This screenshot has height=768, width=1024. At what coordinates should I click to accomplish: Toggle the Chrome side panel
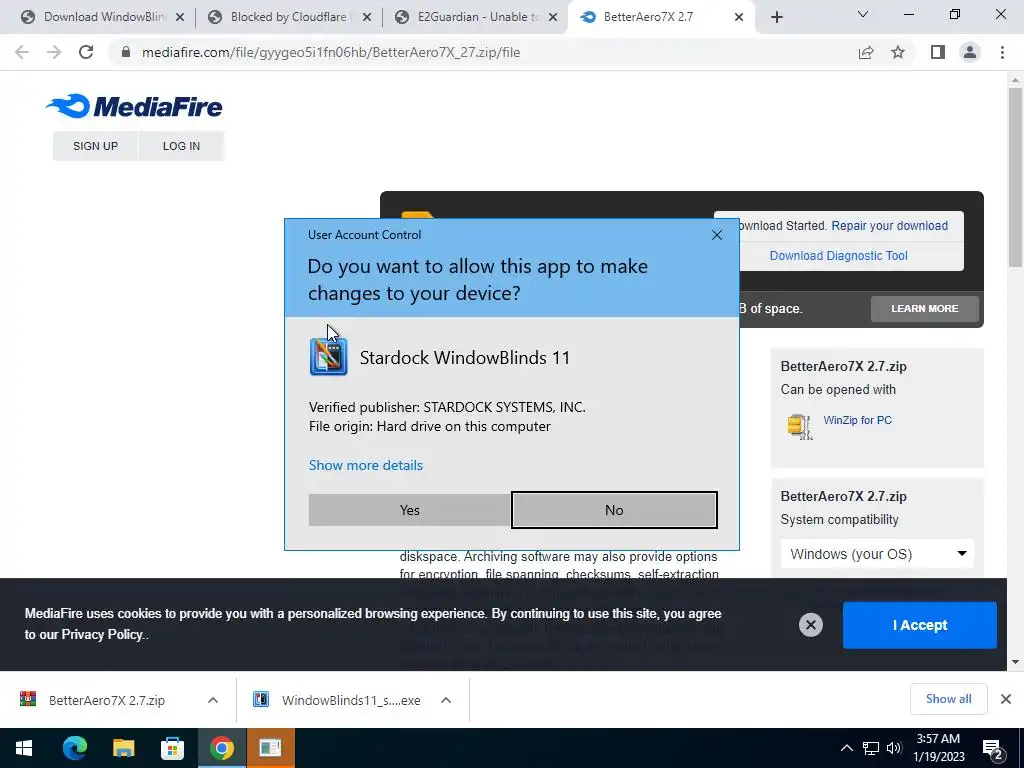(x=938, y=52)
